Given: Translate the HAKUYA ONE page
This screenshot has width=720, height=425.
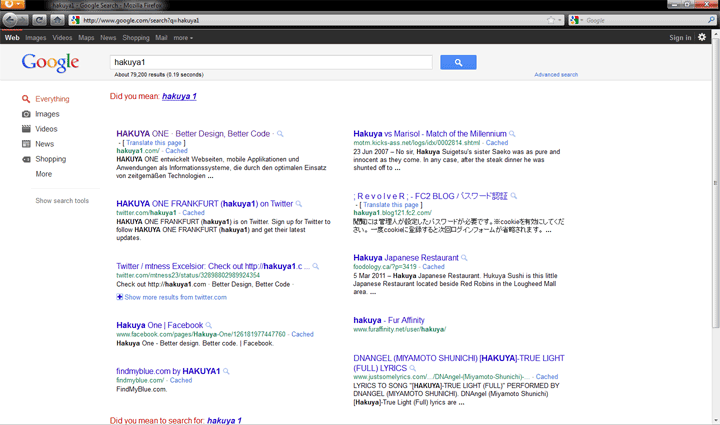Looking at the screenshot, I should pos(154,143).
